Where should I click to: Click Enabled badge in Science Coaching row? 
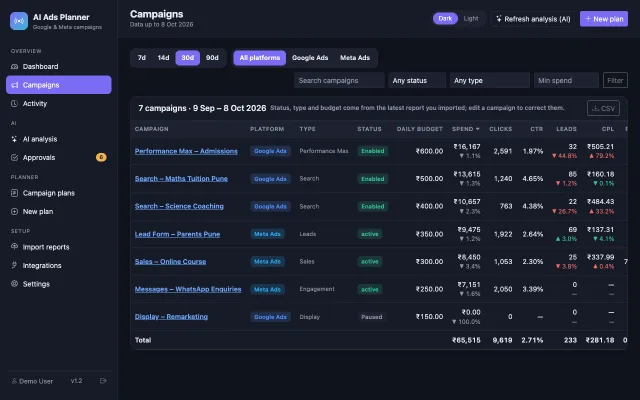coord(373,207)
